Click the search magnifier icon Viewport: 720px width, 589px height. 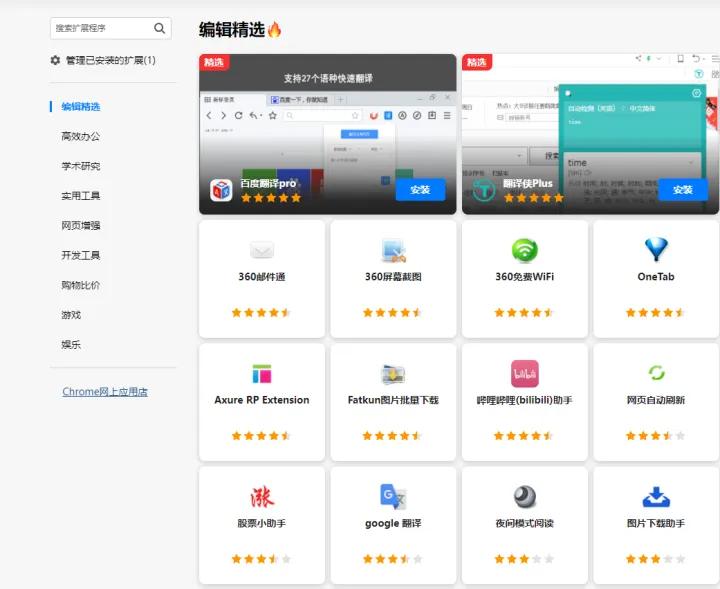160,28
